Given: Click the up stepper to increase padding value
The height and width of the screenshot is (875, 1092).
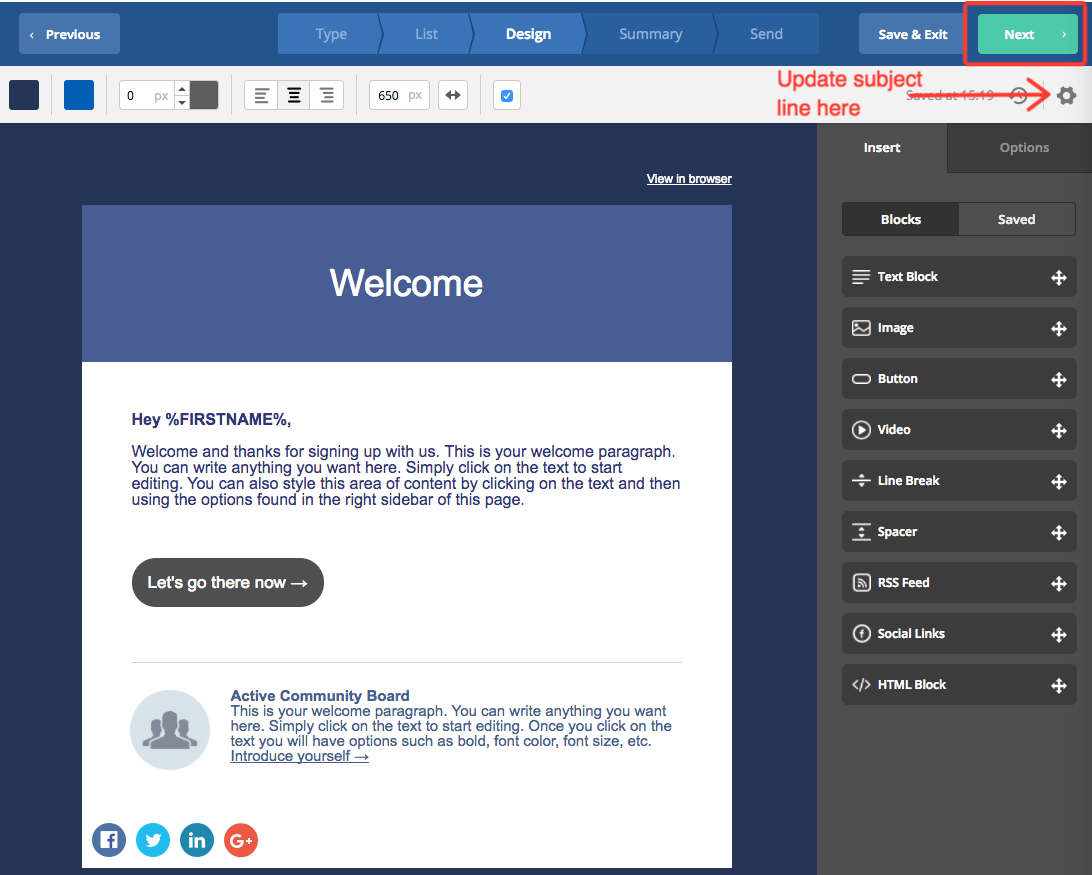Looking at the screenshot, I should point(181,88).
